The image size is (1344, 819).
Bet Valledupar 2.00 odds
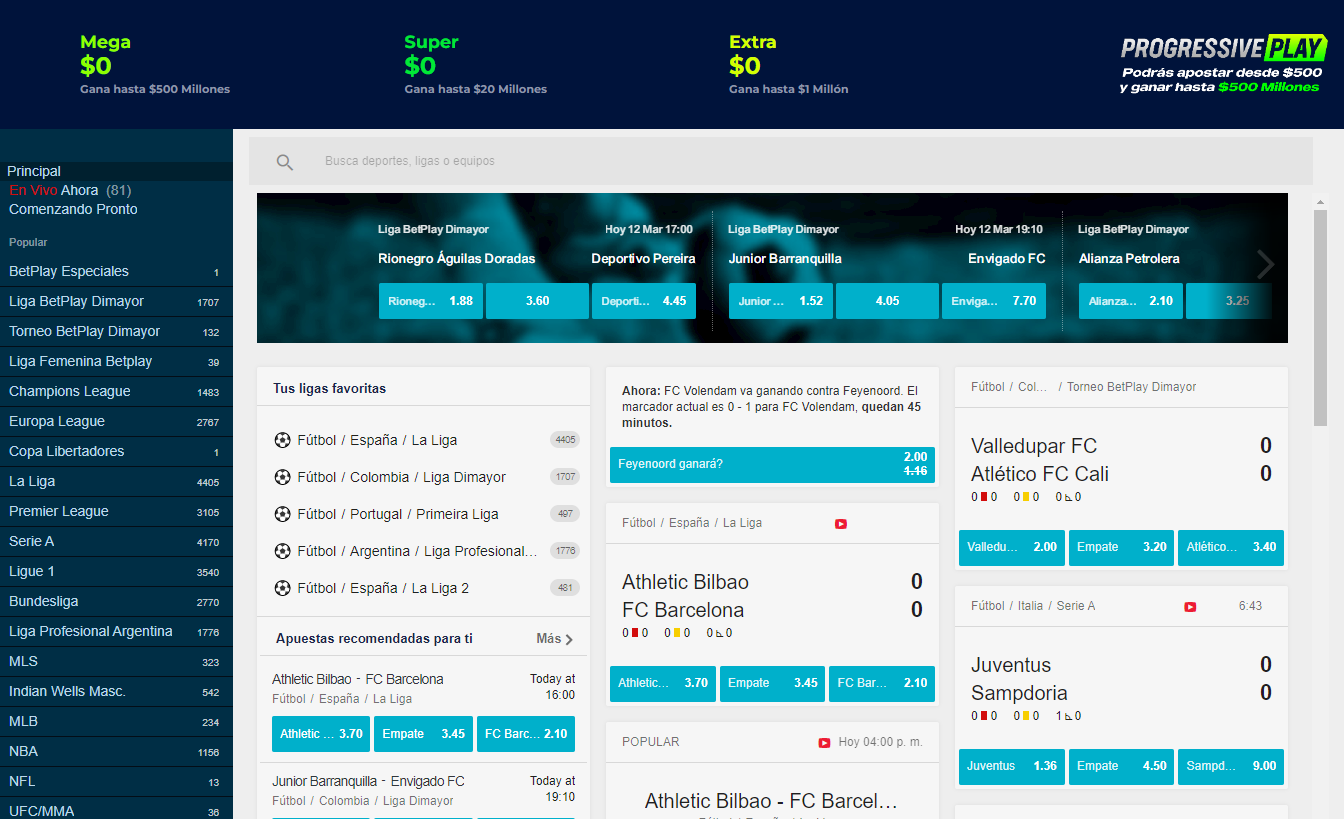coord(1012,548)
